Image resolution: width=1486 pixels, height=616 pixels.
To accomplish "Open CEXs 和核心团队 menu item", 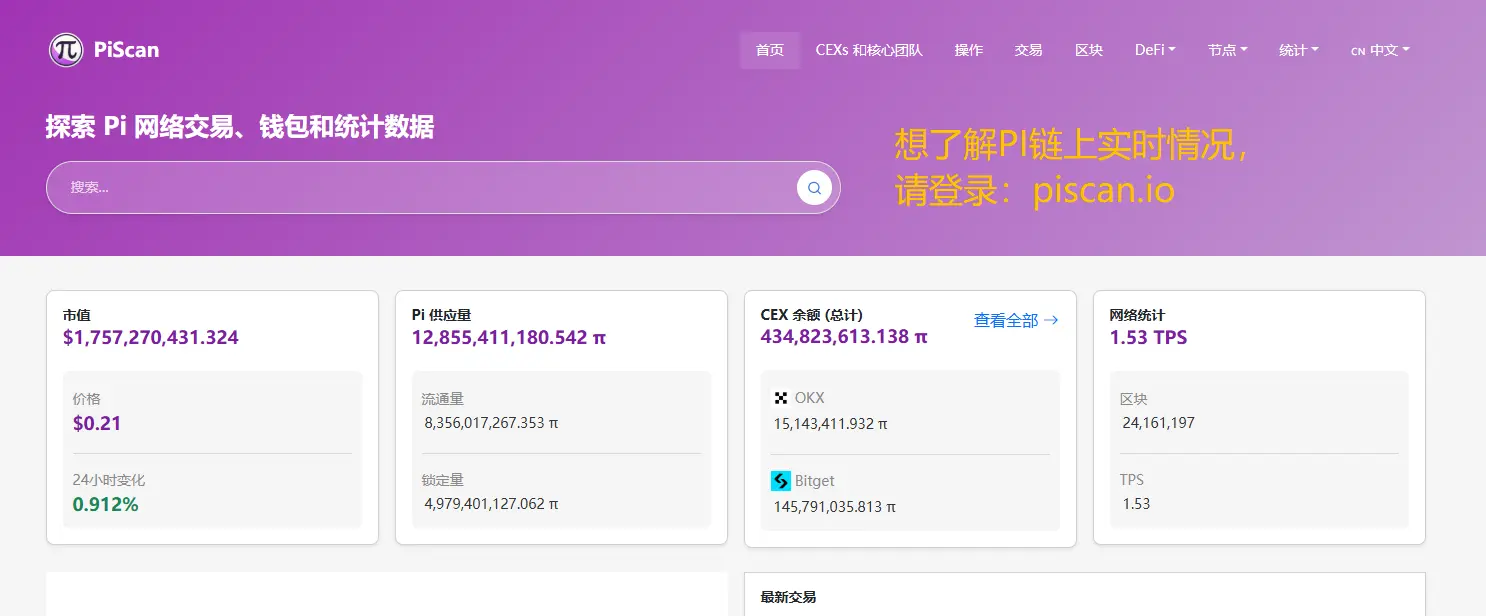I will click(869, 50).
